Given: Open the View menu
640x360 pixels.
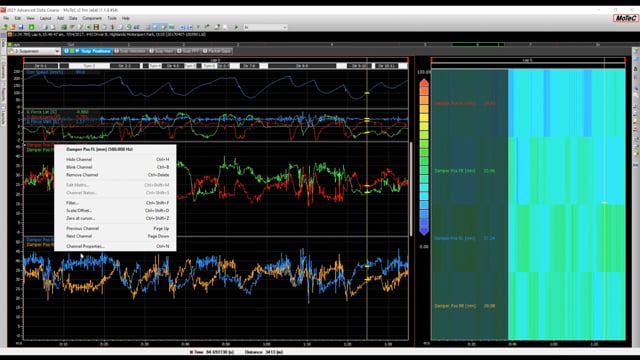Looking at the screenshot, I should click(x=30, y=18).
